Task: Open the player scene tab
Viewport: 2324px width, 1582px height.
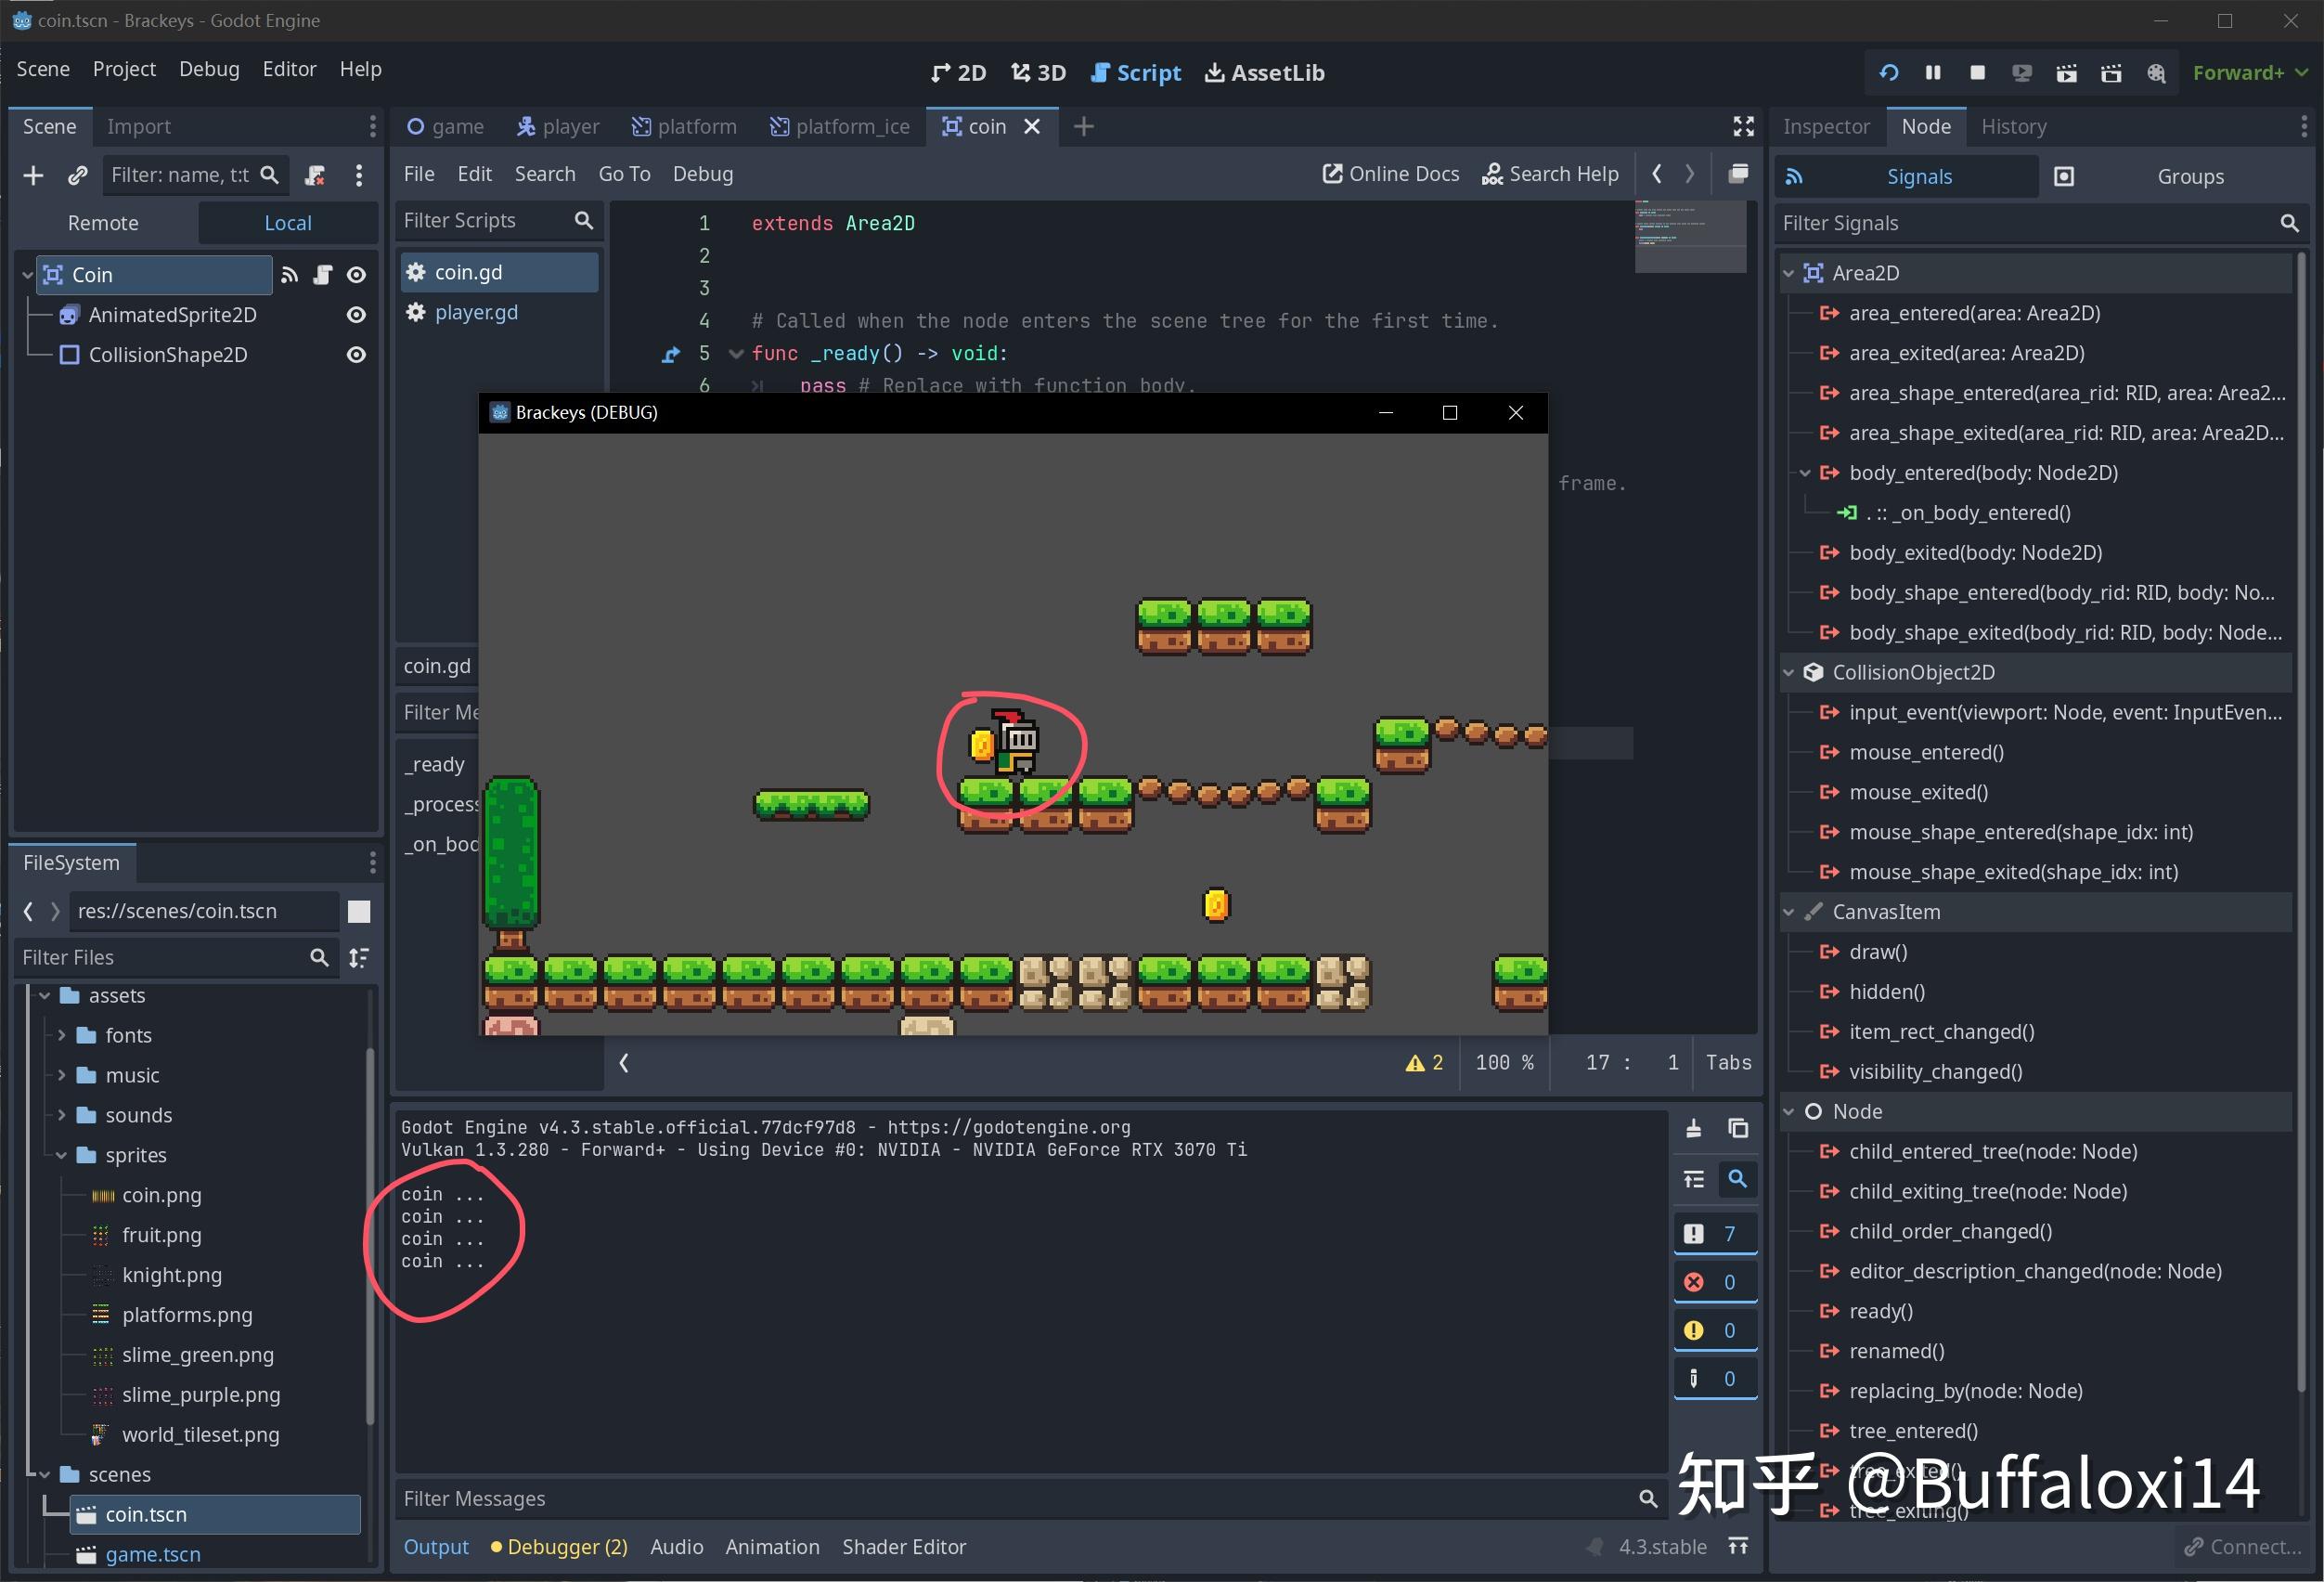Action: click(558, 127)
